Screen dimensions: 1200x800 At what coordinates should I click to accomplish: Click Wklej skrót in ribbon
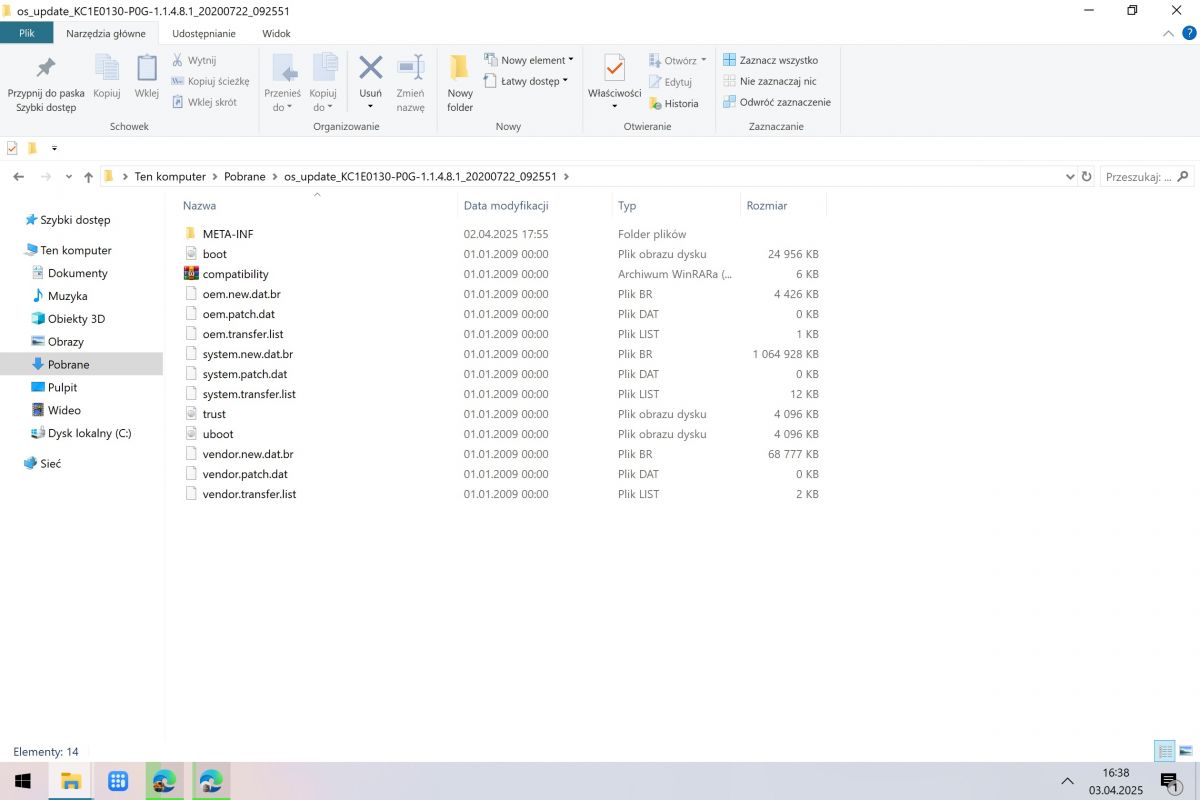(x=204, y=102)
